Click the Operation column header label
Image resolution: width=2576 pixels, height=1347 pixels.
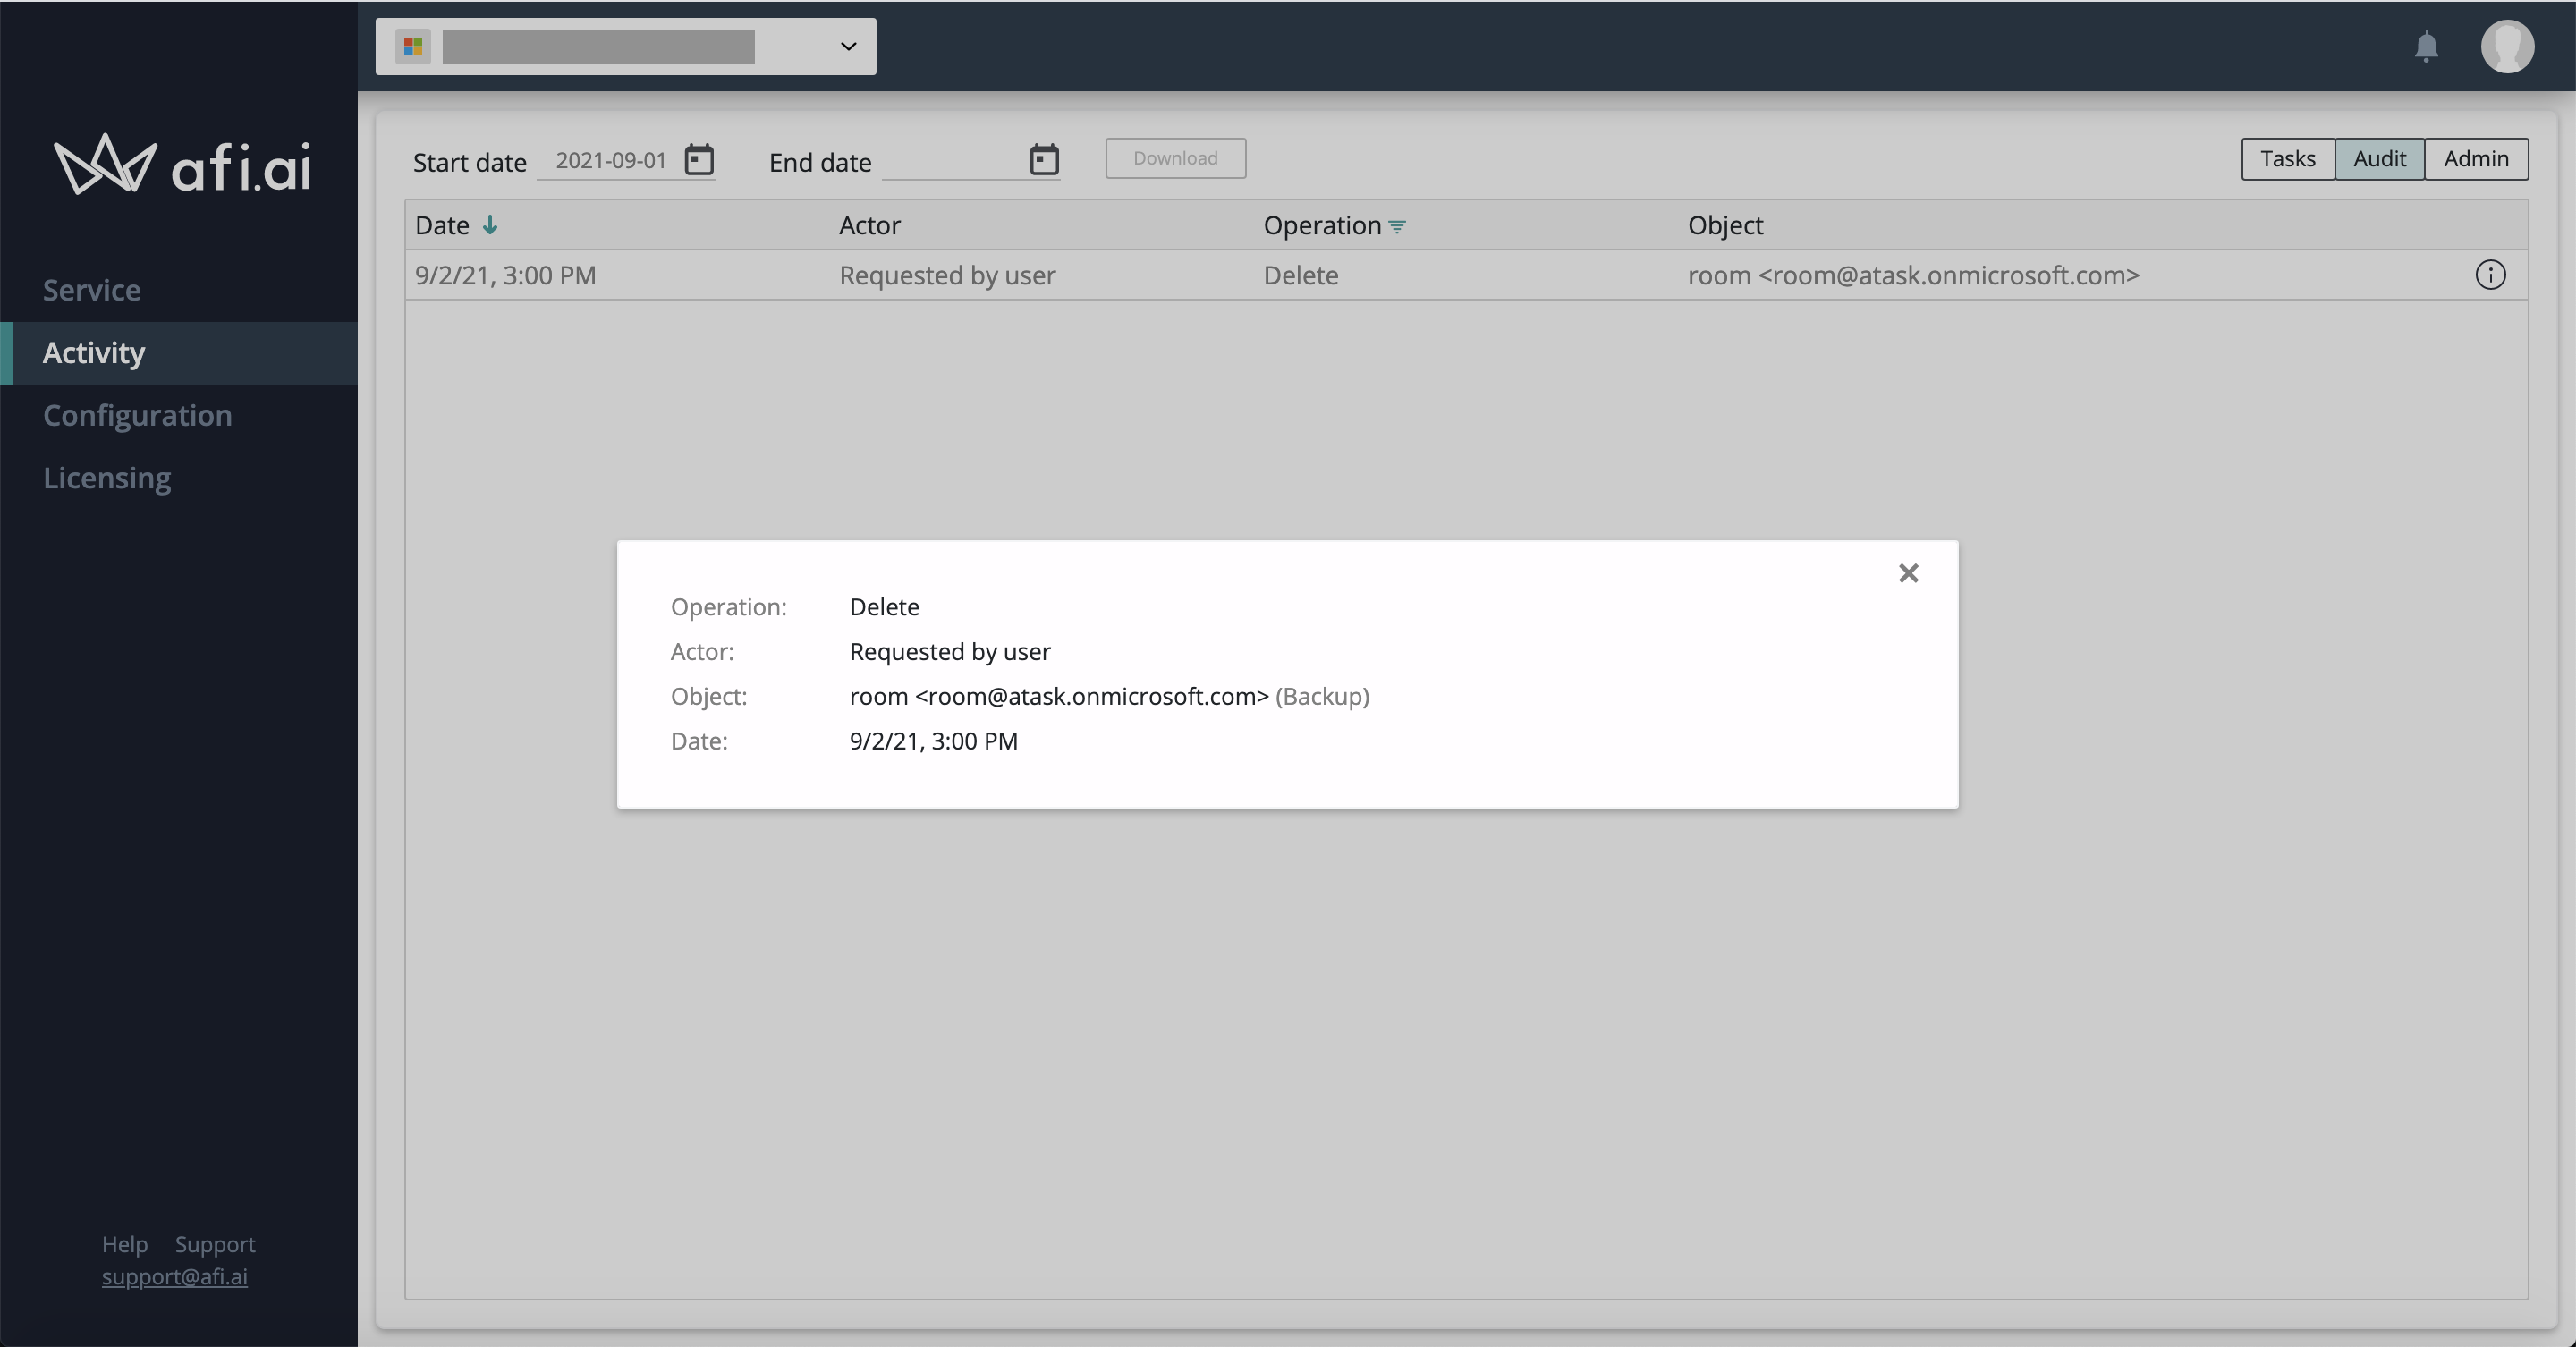pos(1322,225)
